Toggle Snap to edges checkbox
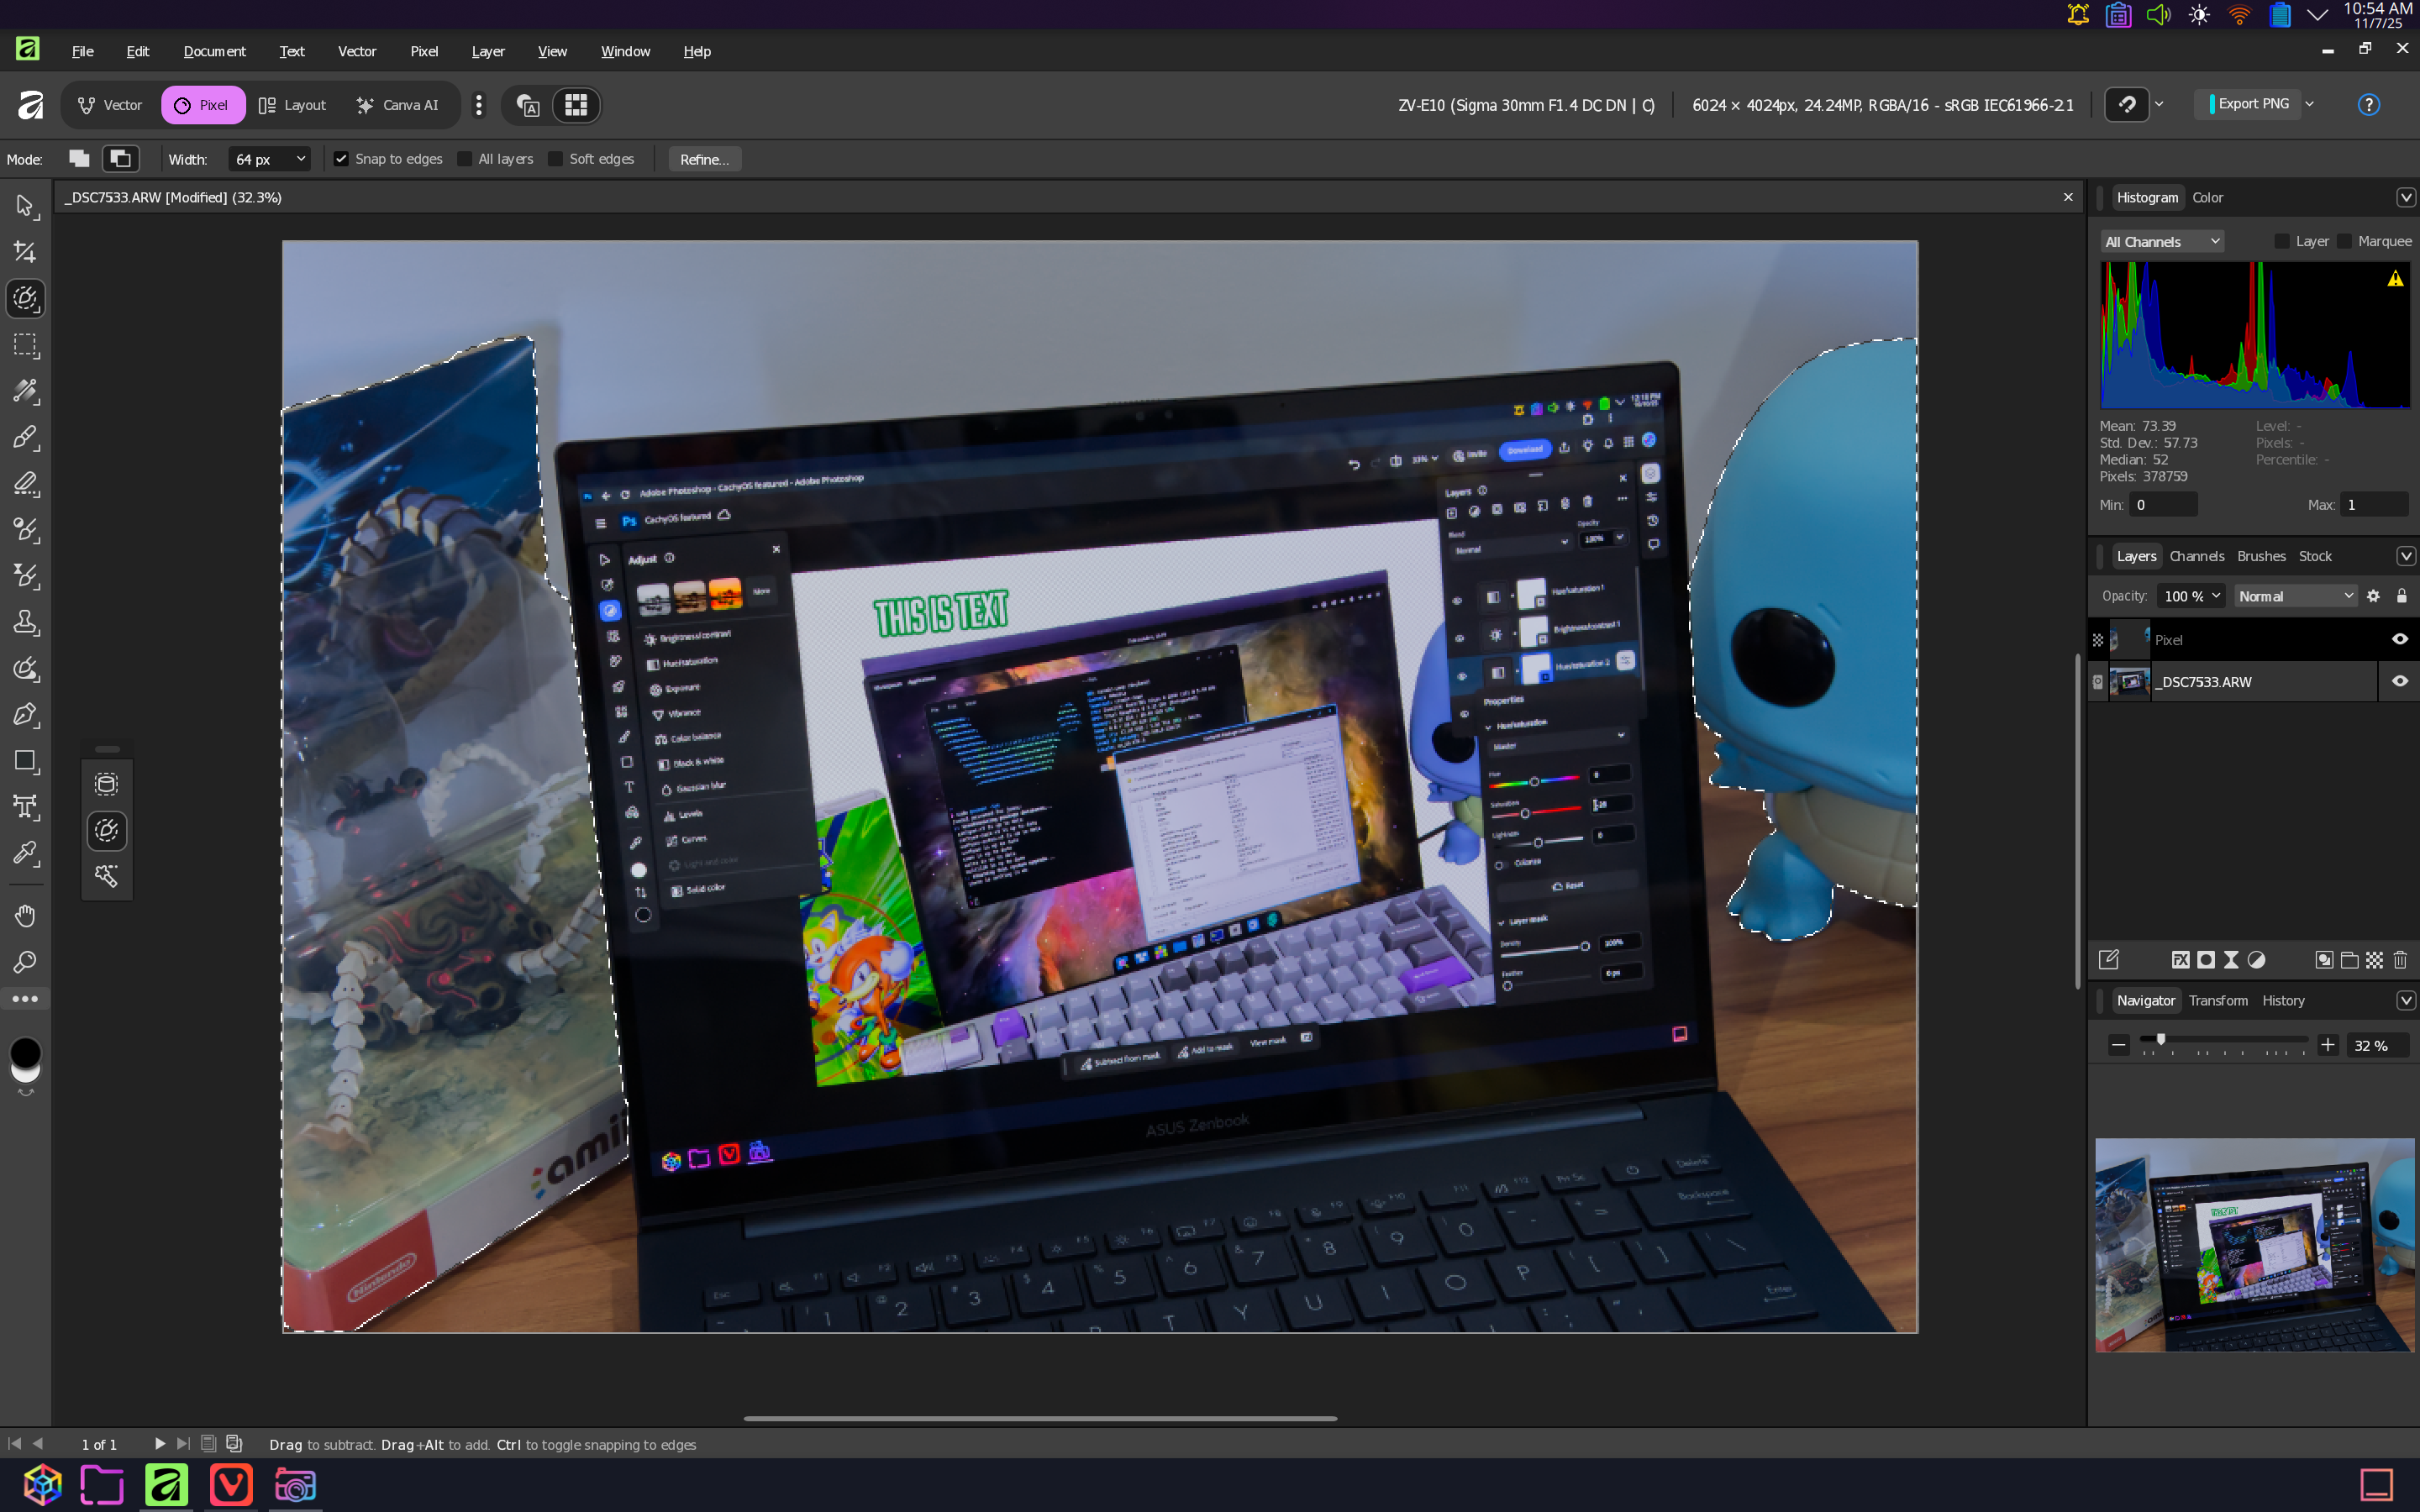This screenshot has height=1512, width=2420. click(x=341, y=159)
